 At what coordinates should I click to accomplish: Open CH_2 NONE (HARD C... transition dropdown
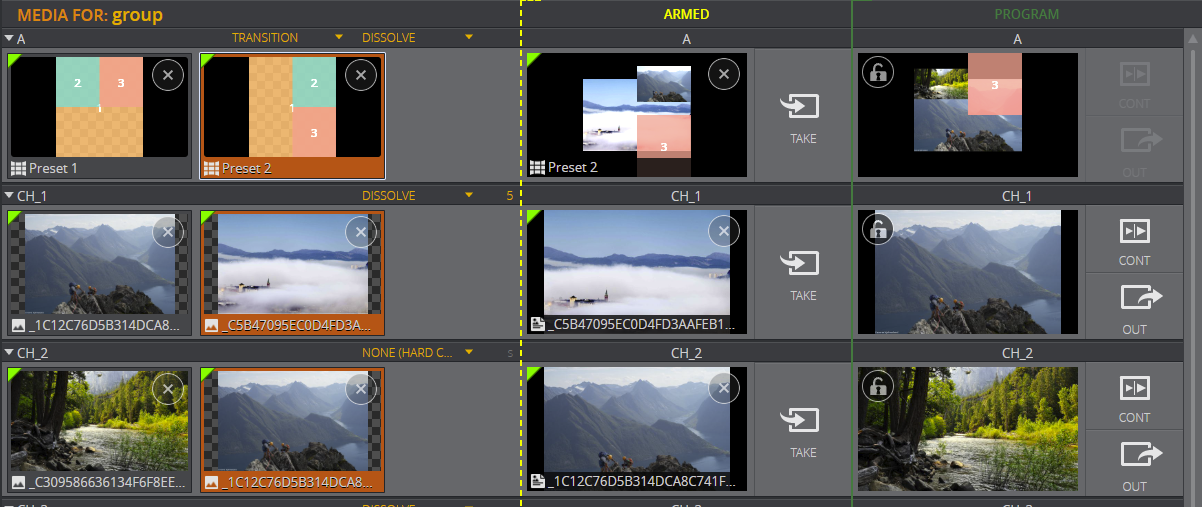469,352
